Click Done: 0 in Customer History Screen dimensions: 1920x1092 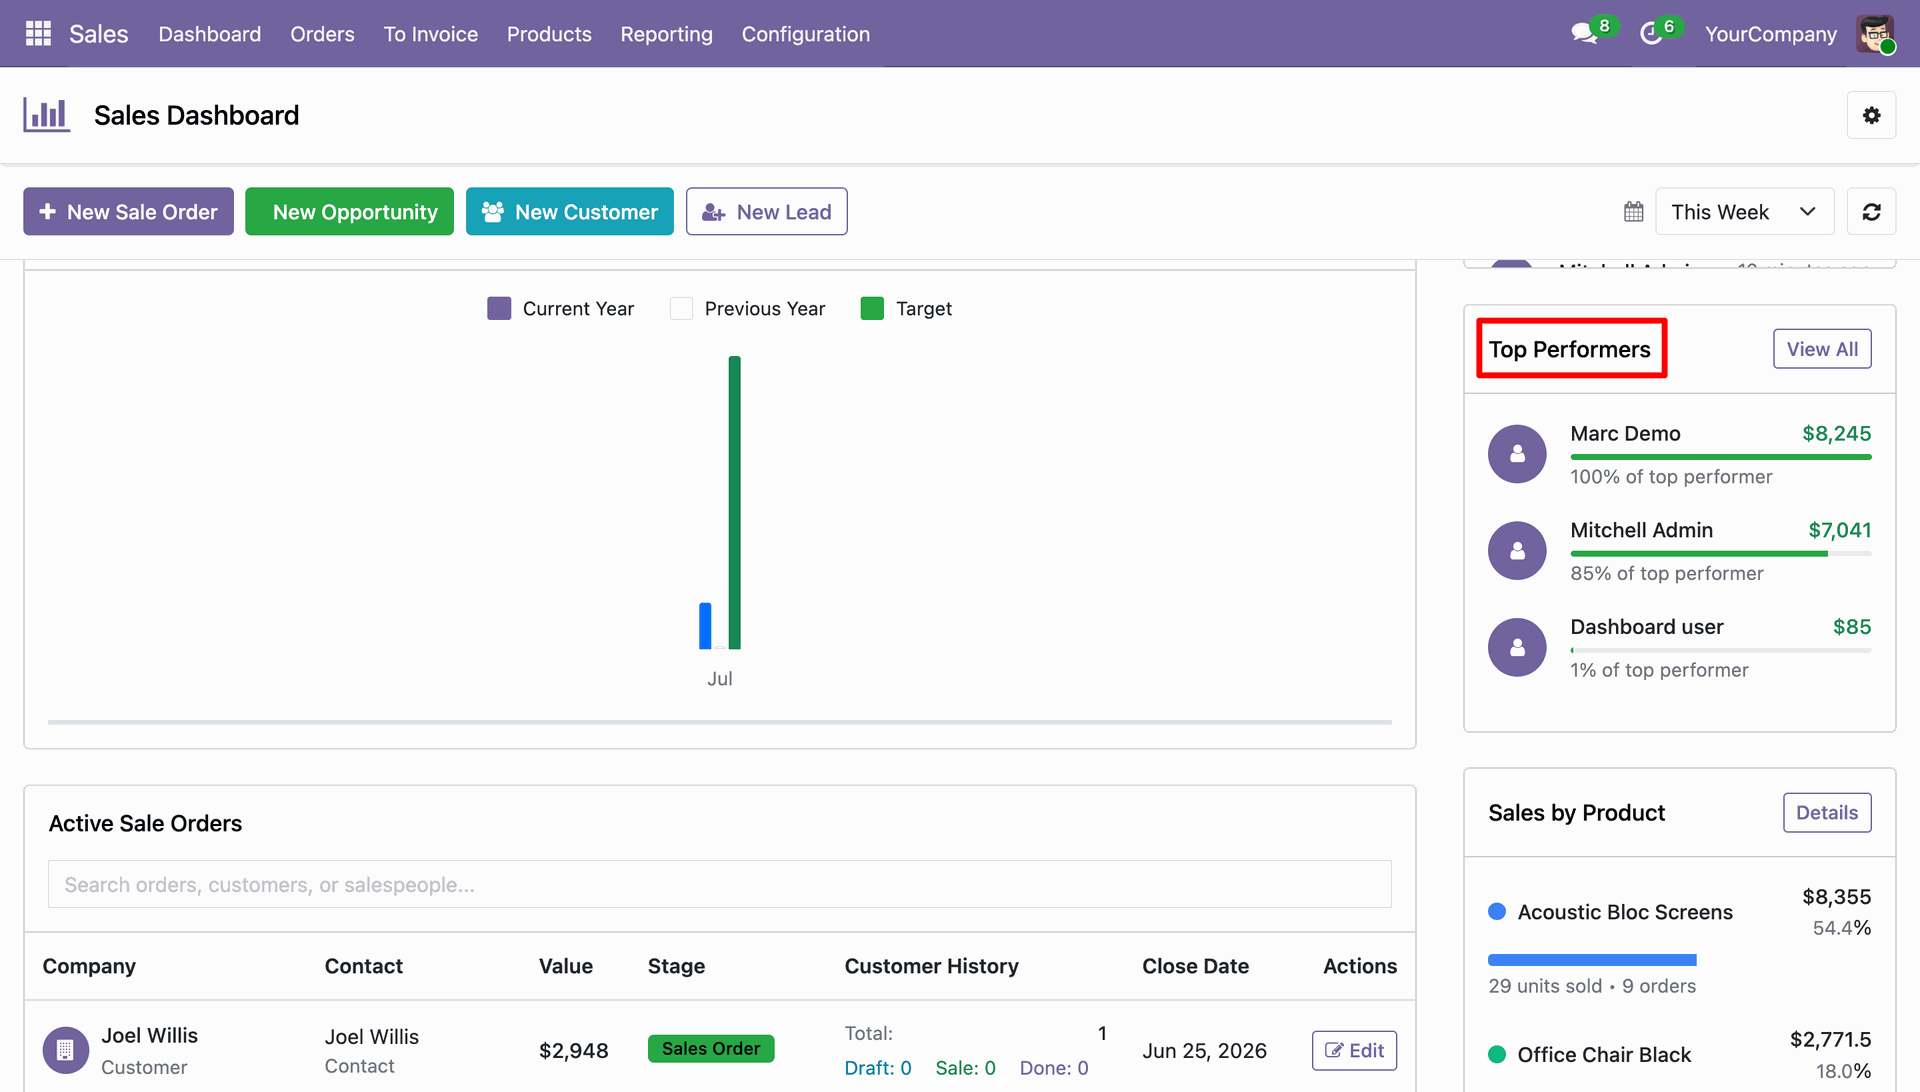pos(1054,1068)
